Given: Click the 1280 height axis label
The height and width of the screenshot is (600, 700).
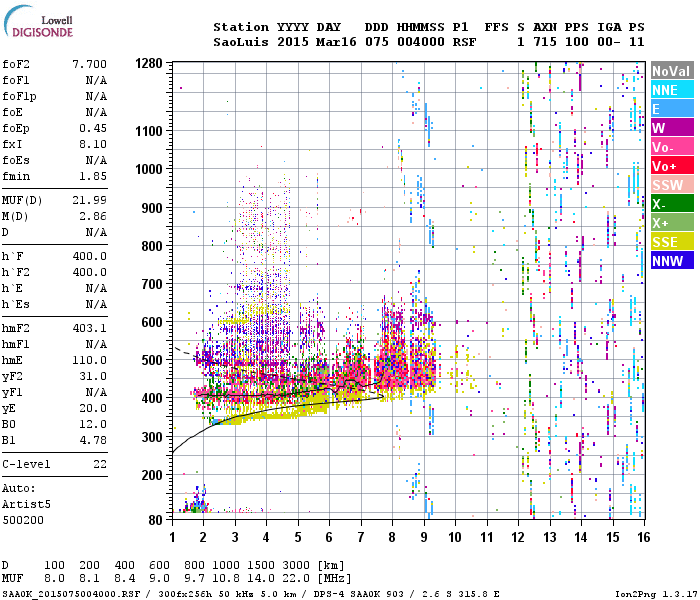Looking at the screenshot, I should 149,63.
